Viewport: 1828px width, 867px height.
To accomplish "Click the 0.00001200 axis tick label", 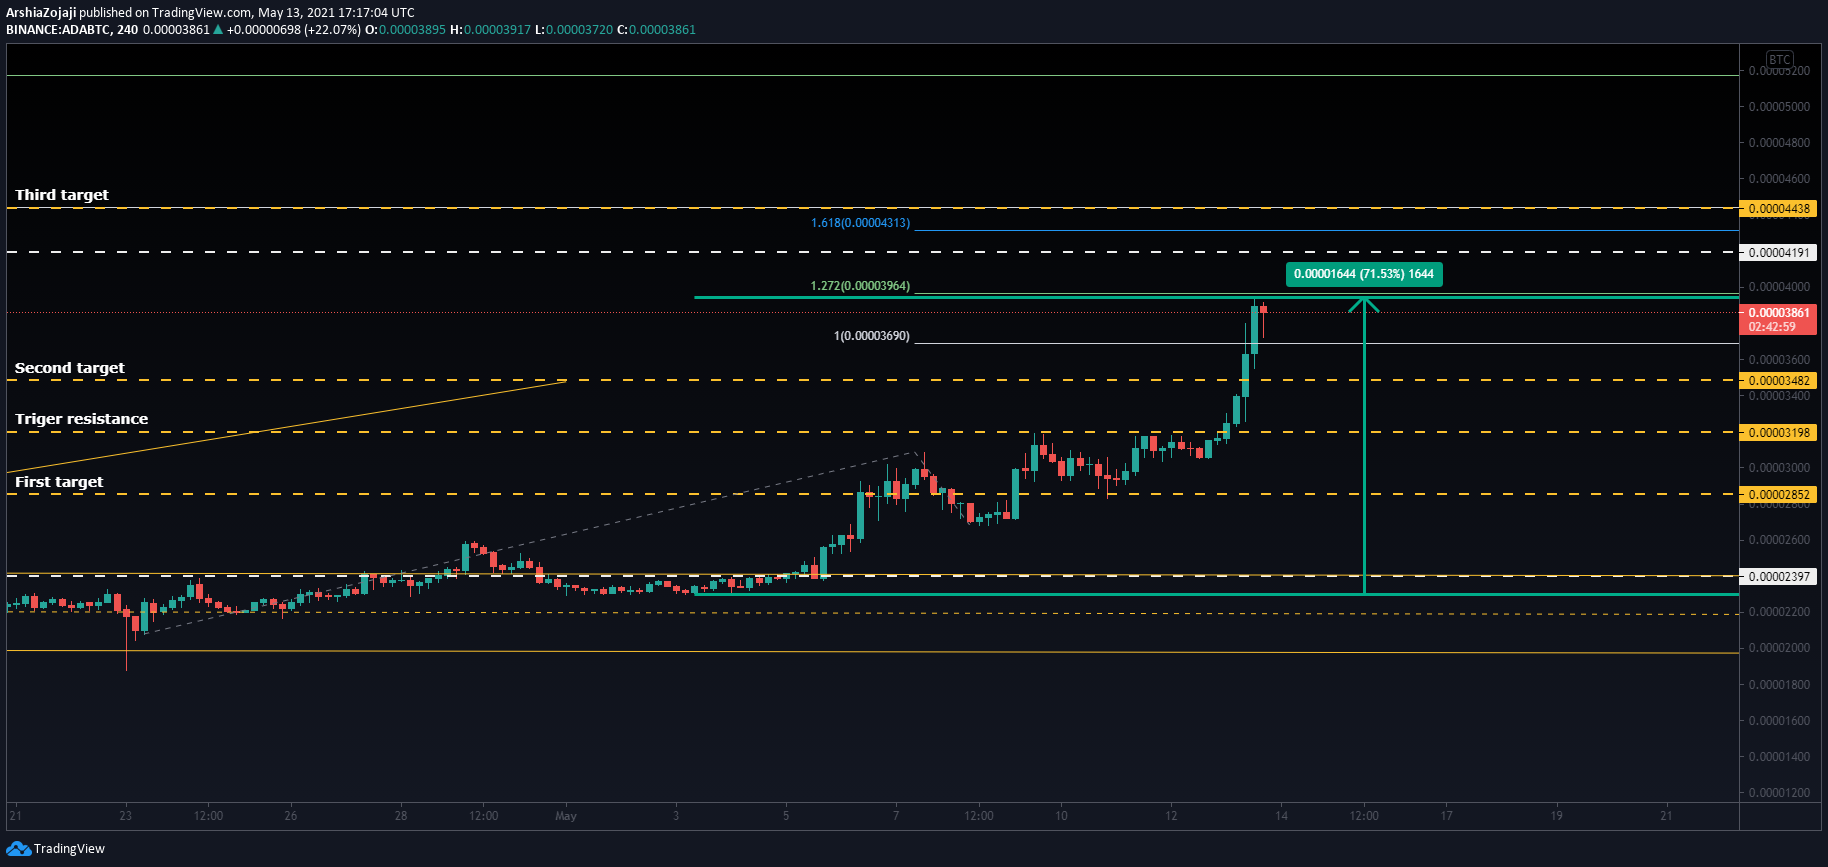I will pyautogui.click(x=1779, y=793).
